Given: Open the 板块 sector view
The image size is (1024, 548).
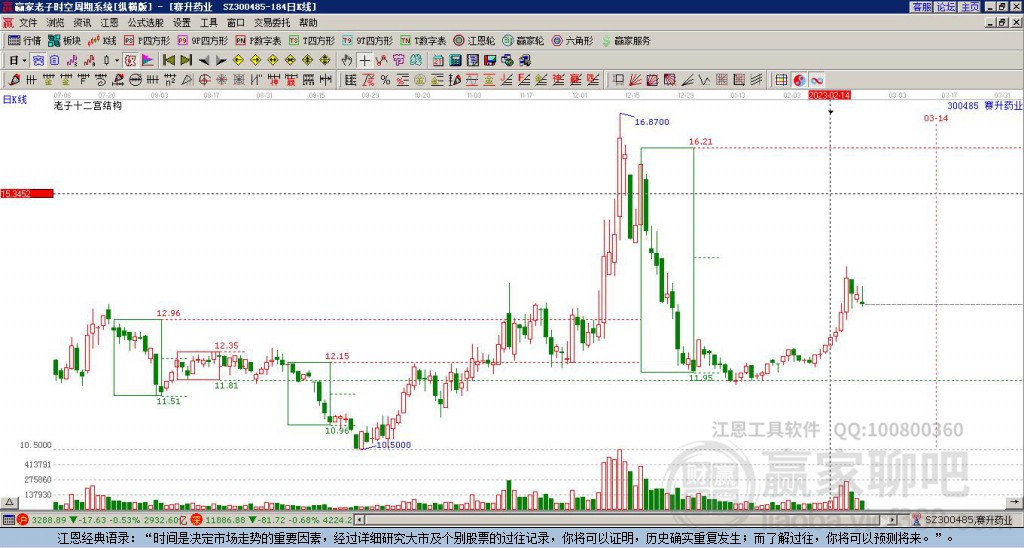Looking at the screenshot, I should pyautogui.click(x=64, y=40).
